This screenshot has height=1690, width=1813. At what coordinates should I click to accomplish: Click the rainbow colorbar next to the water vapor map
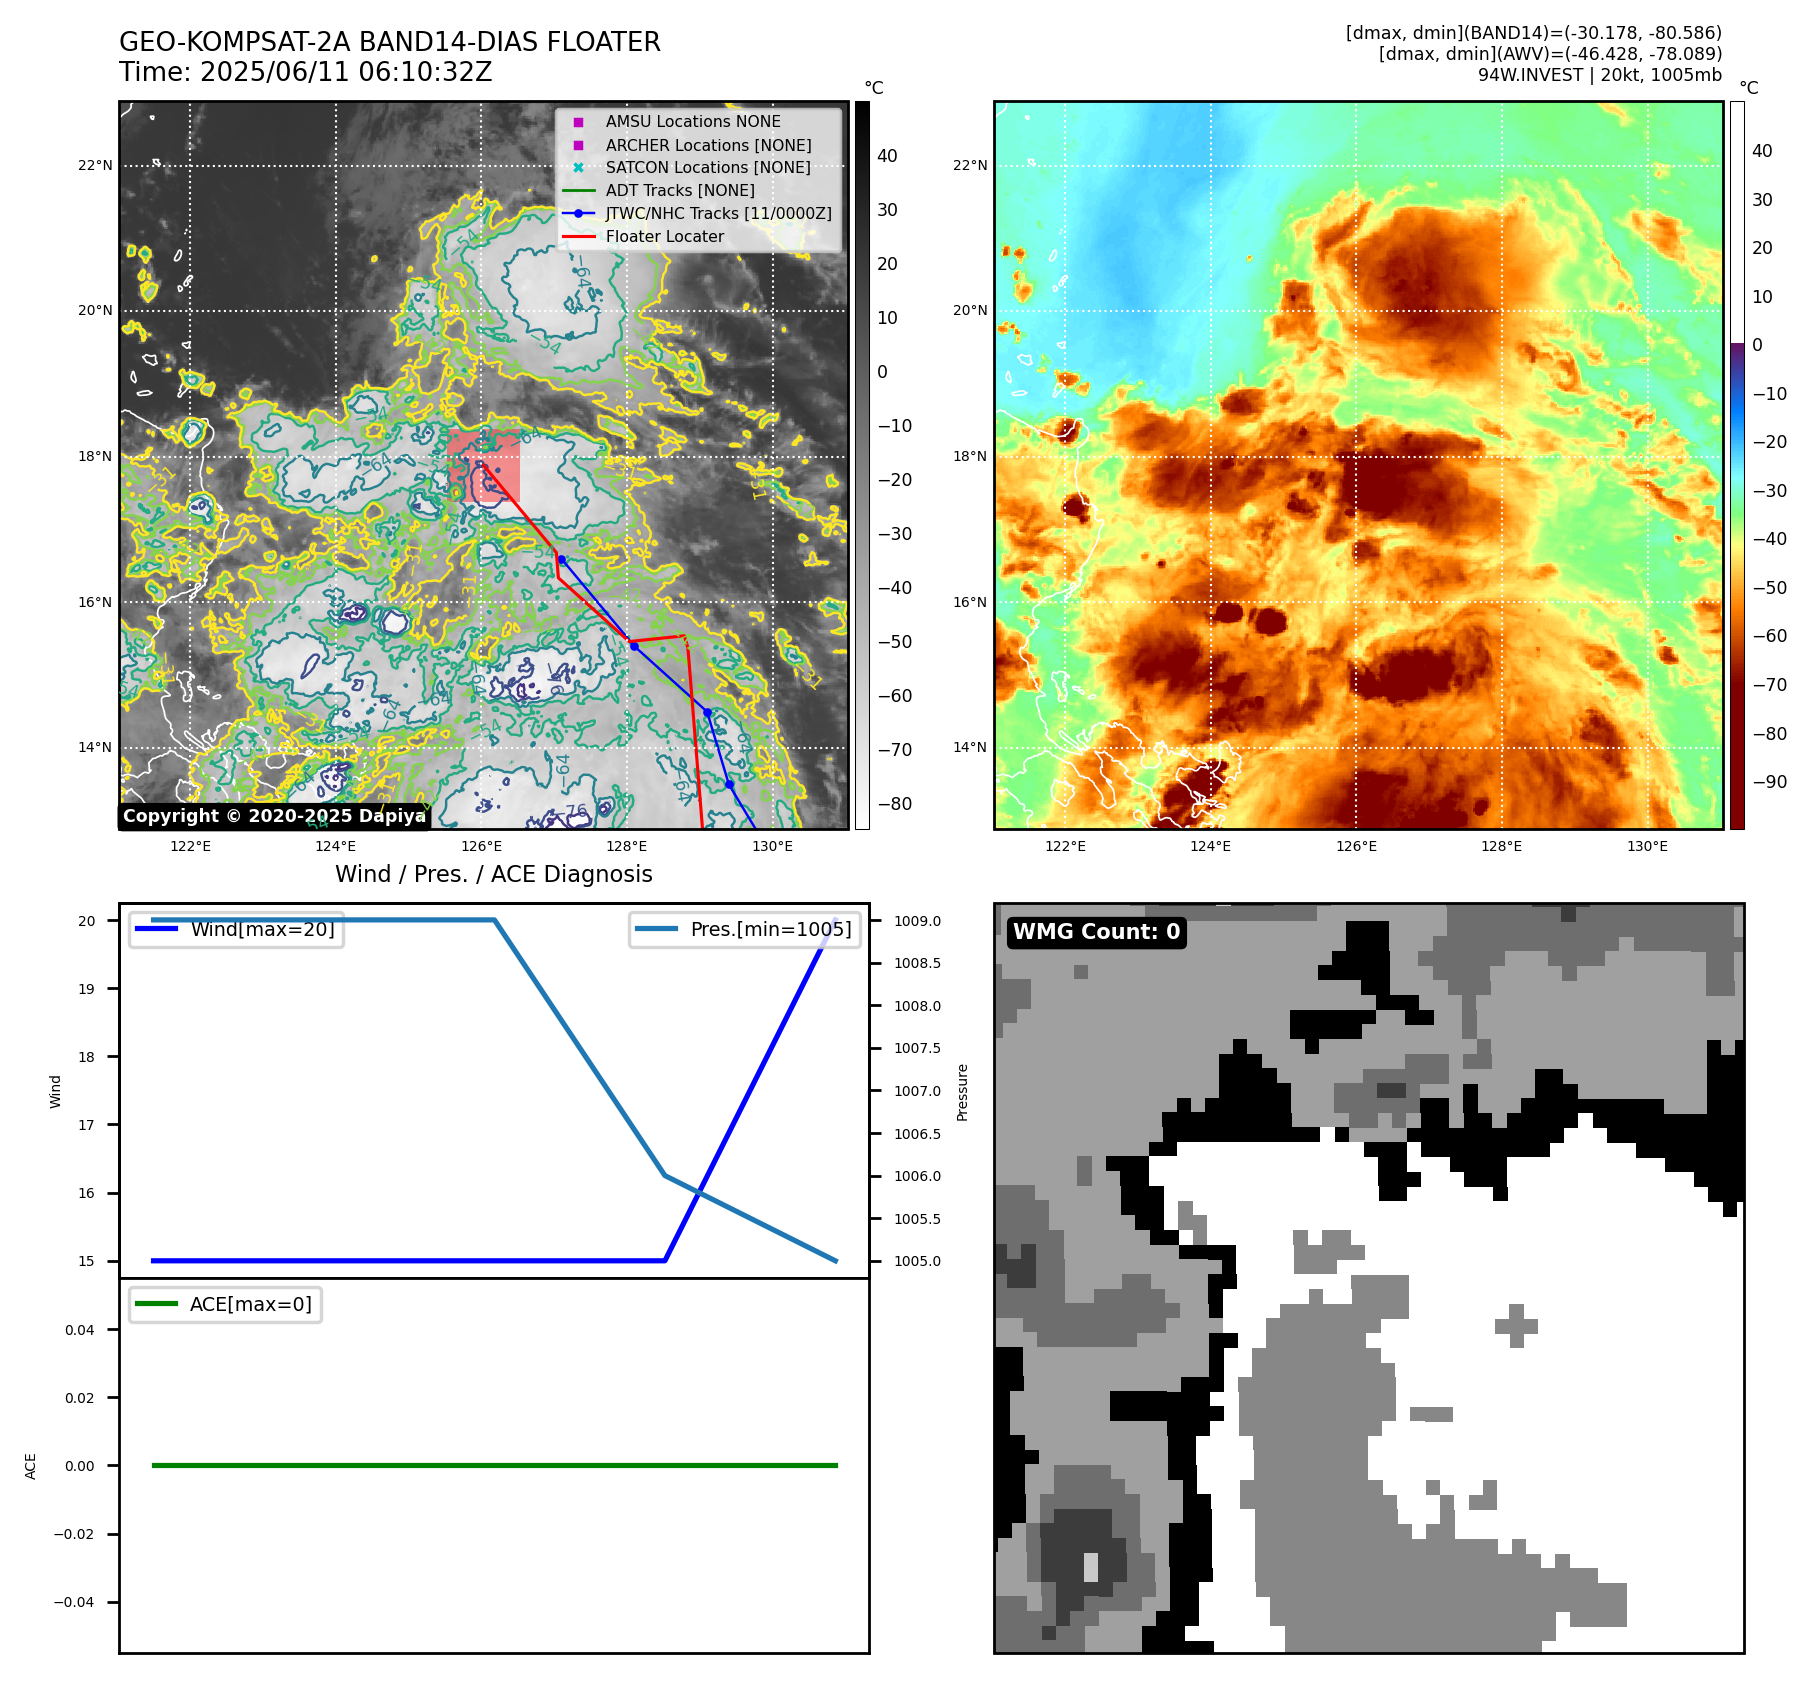click(x=1737, y=465)
